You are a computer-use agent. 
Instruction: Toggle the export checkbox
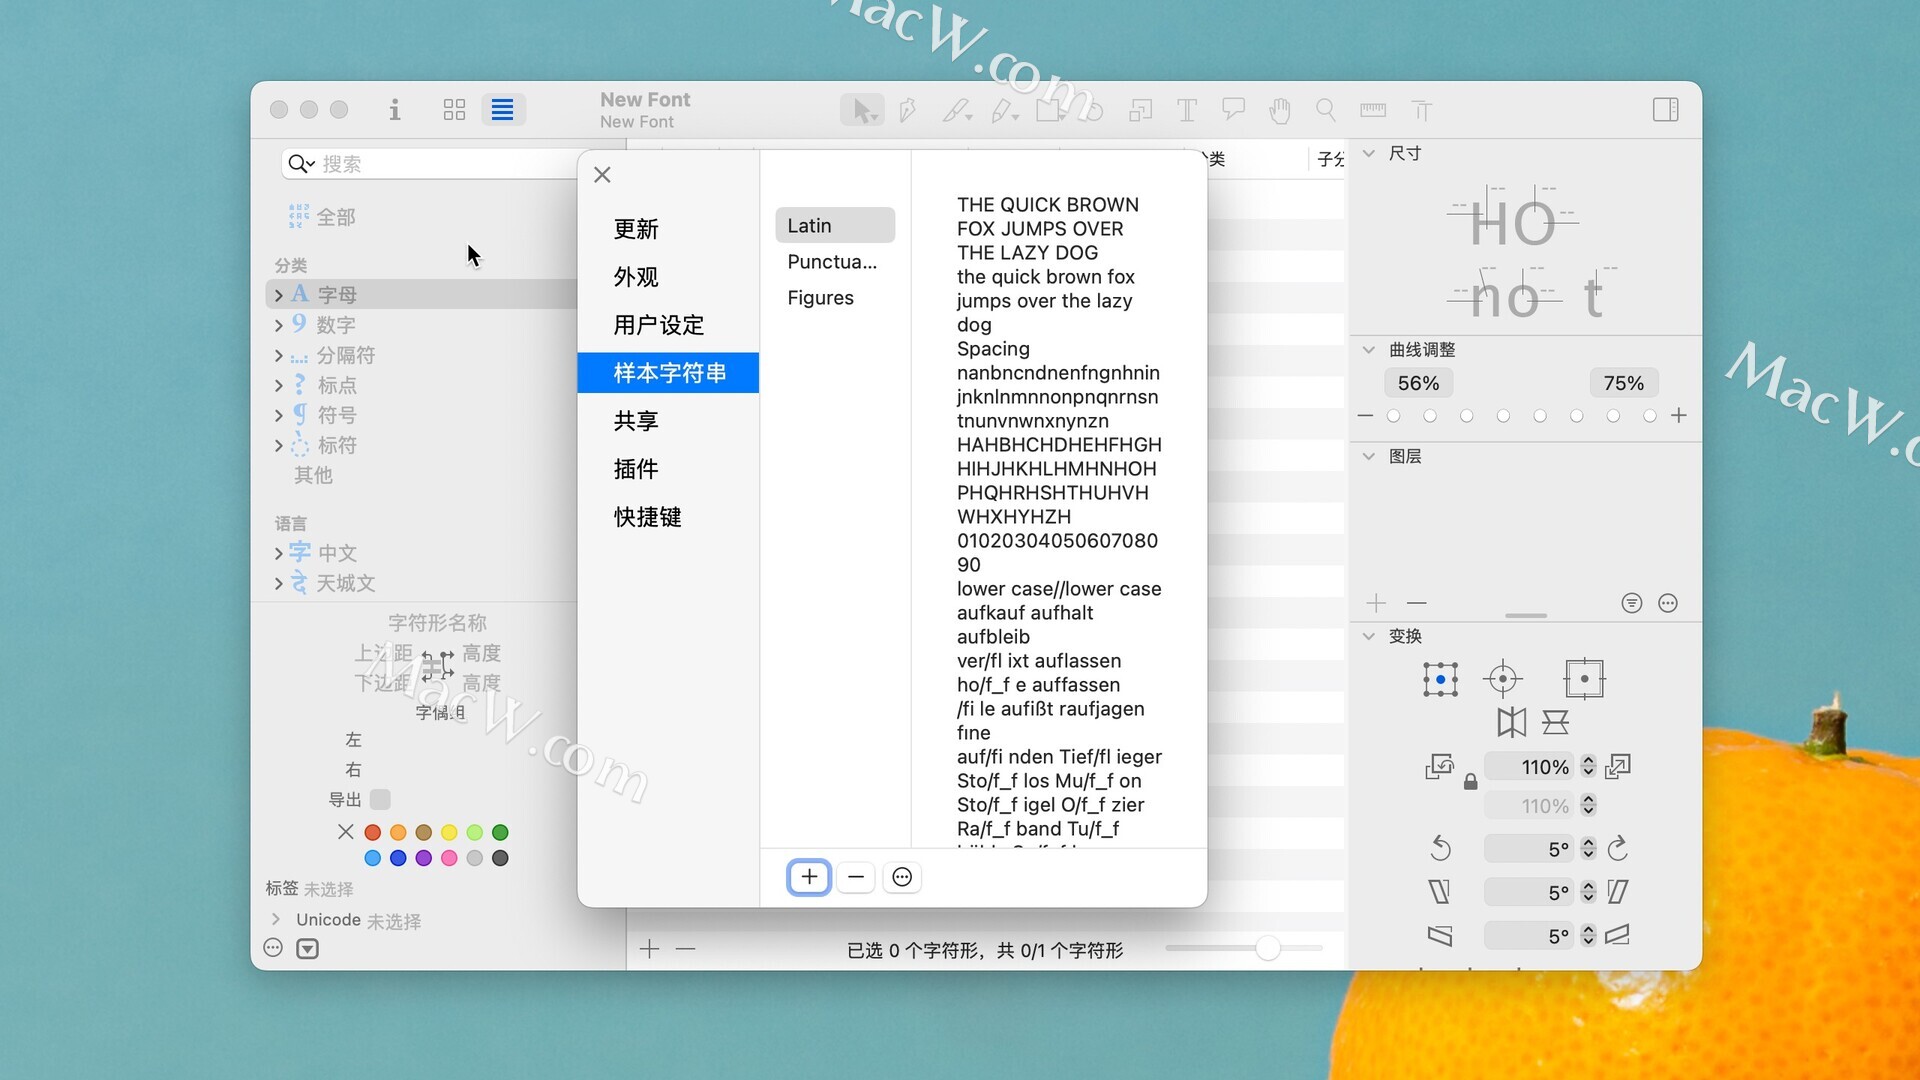pyautogui.click(x=380, y=800)
